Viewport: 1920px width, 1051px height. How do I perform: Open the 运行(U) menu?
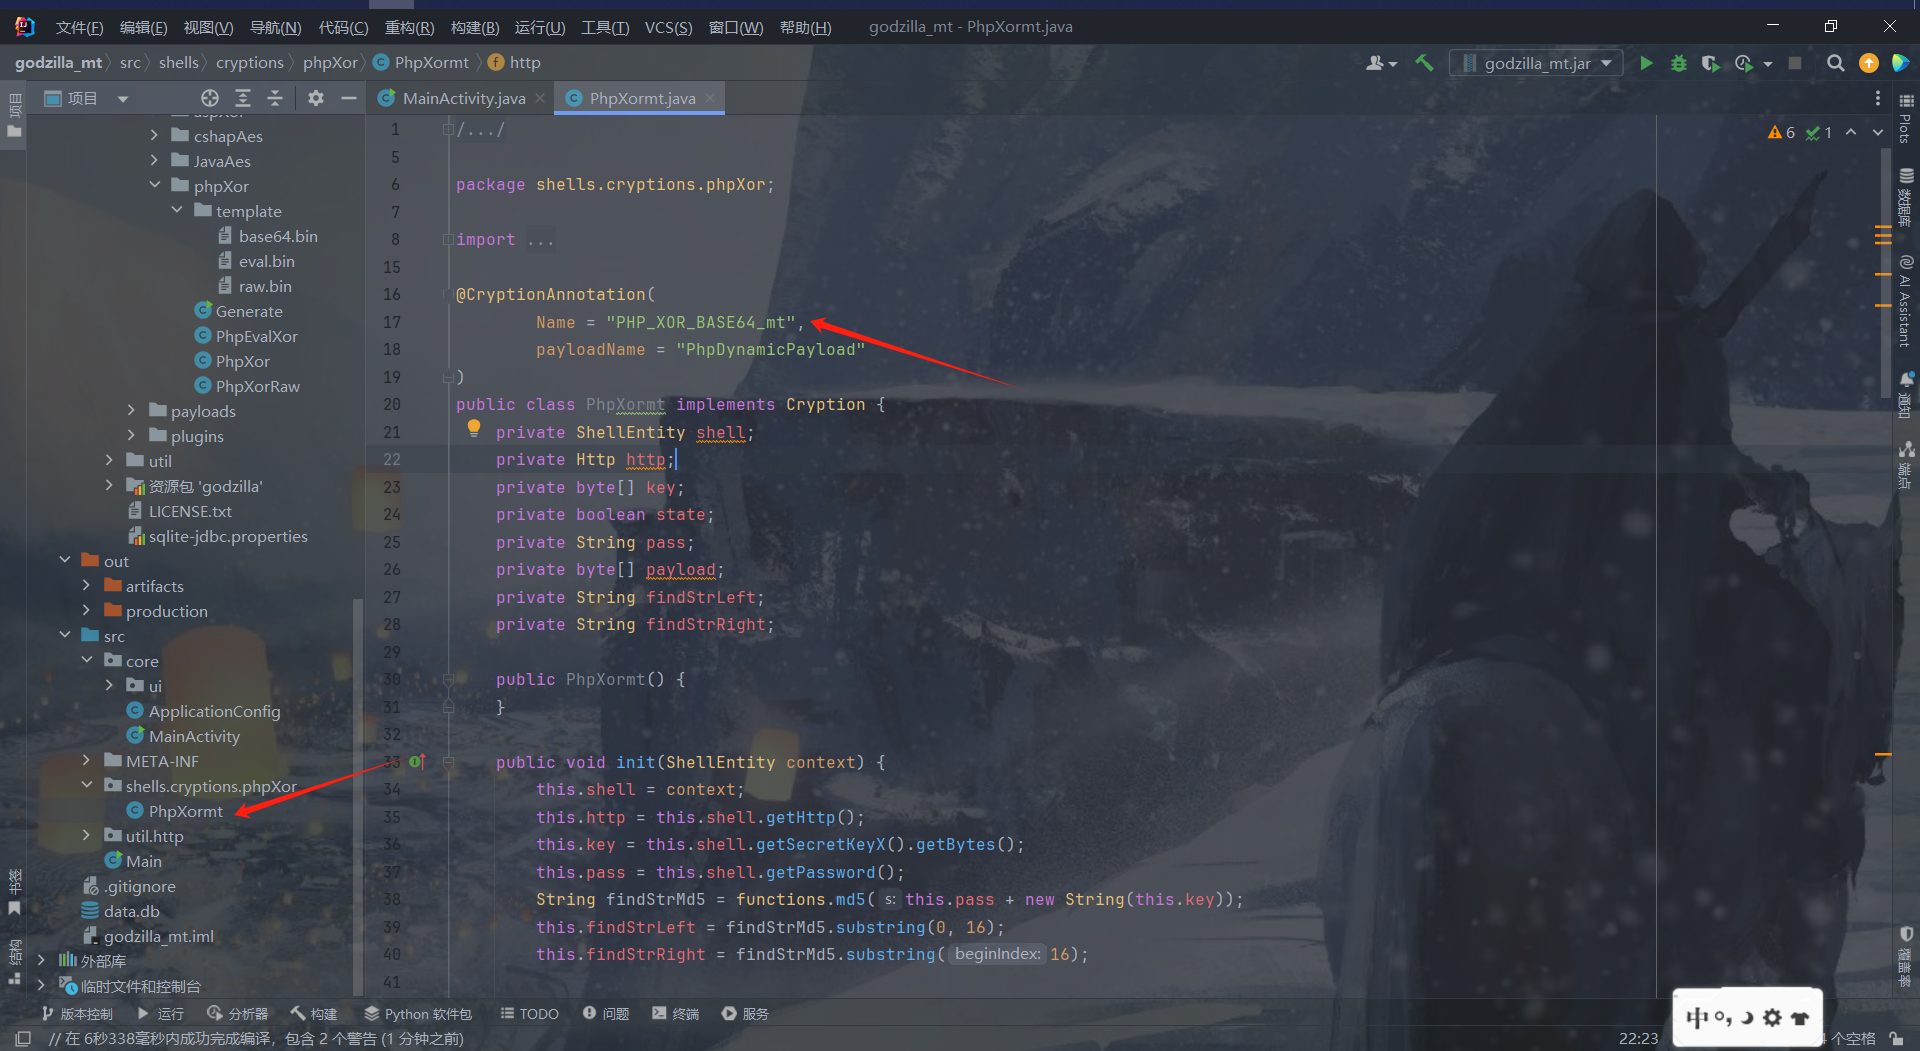tap(540, 27)
